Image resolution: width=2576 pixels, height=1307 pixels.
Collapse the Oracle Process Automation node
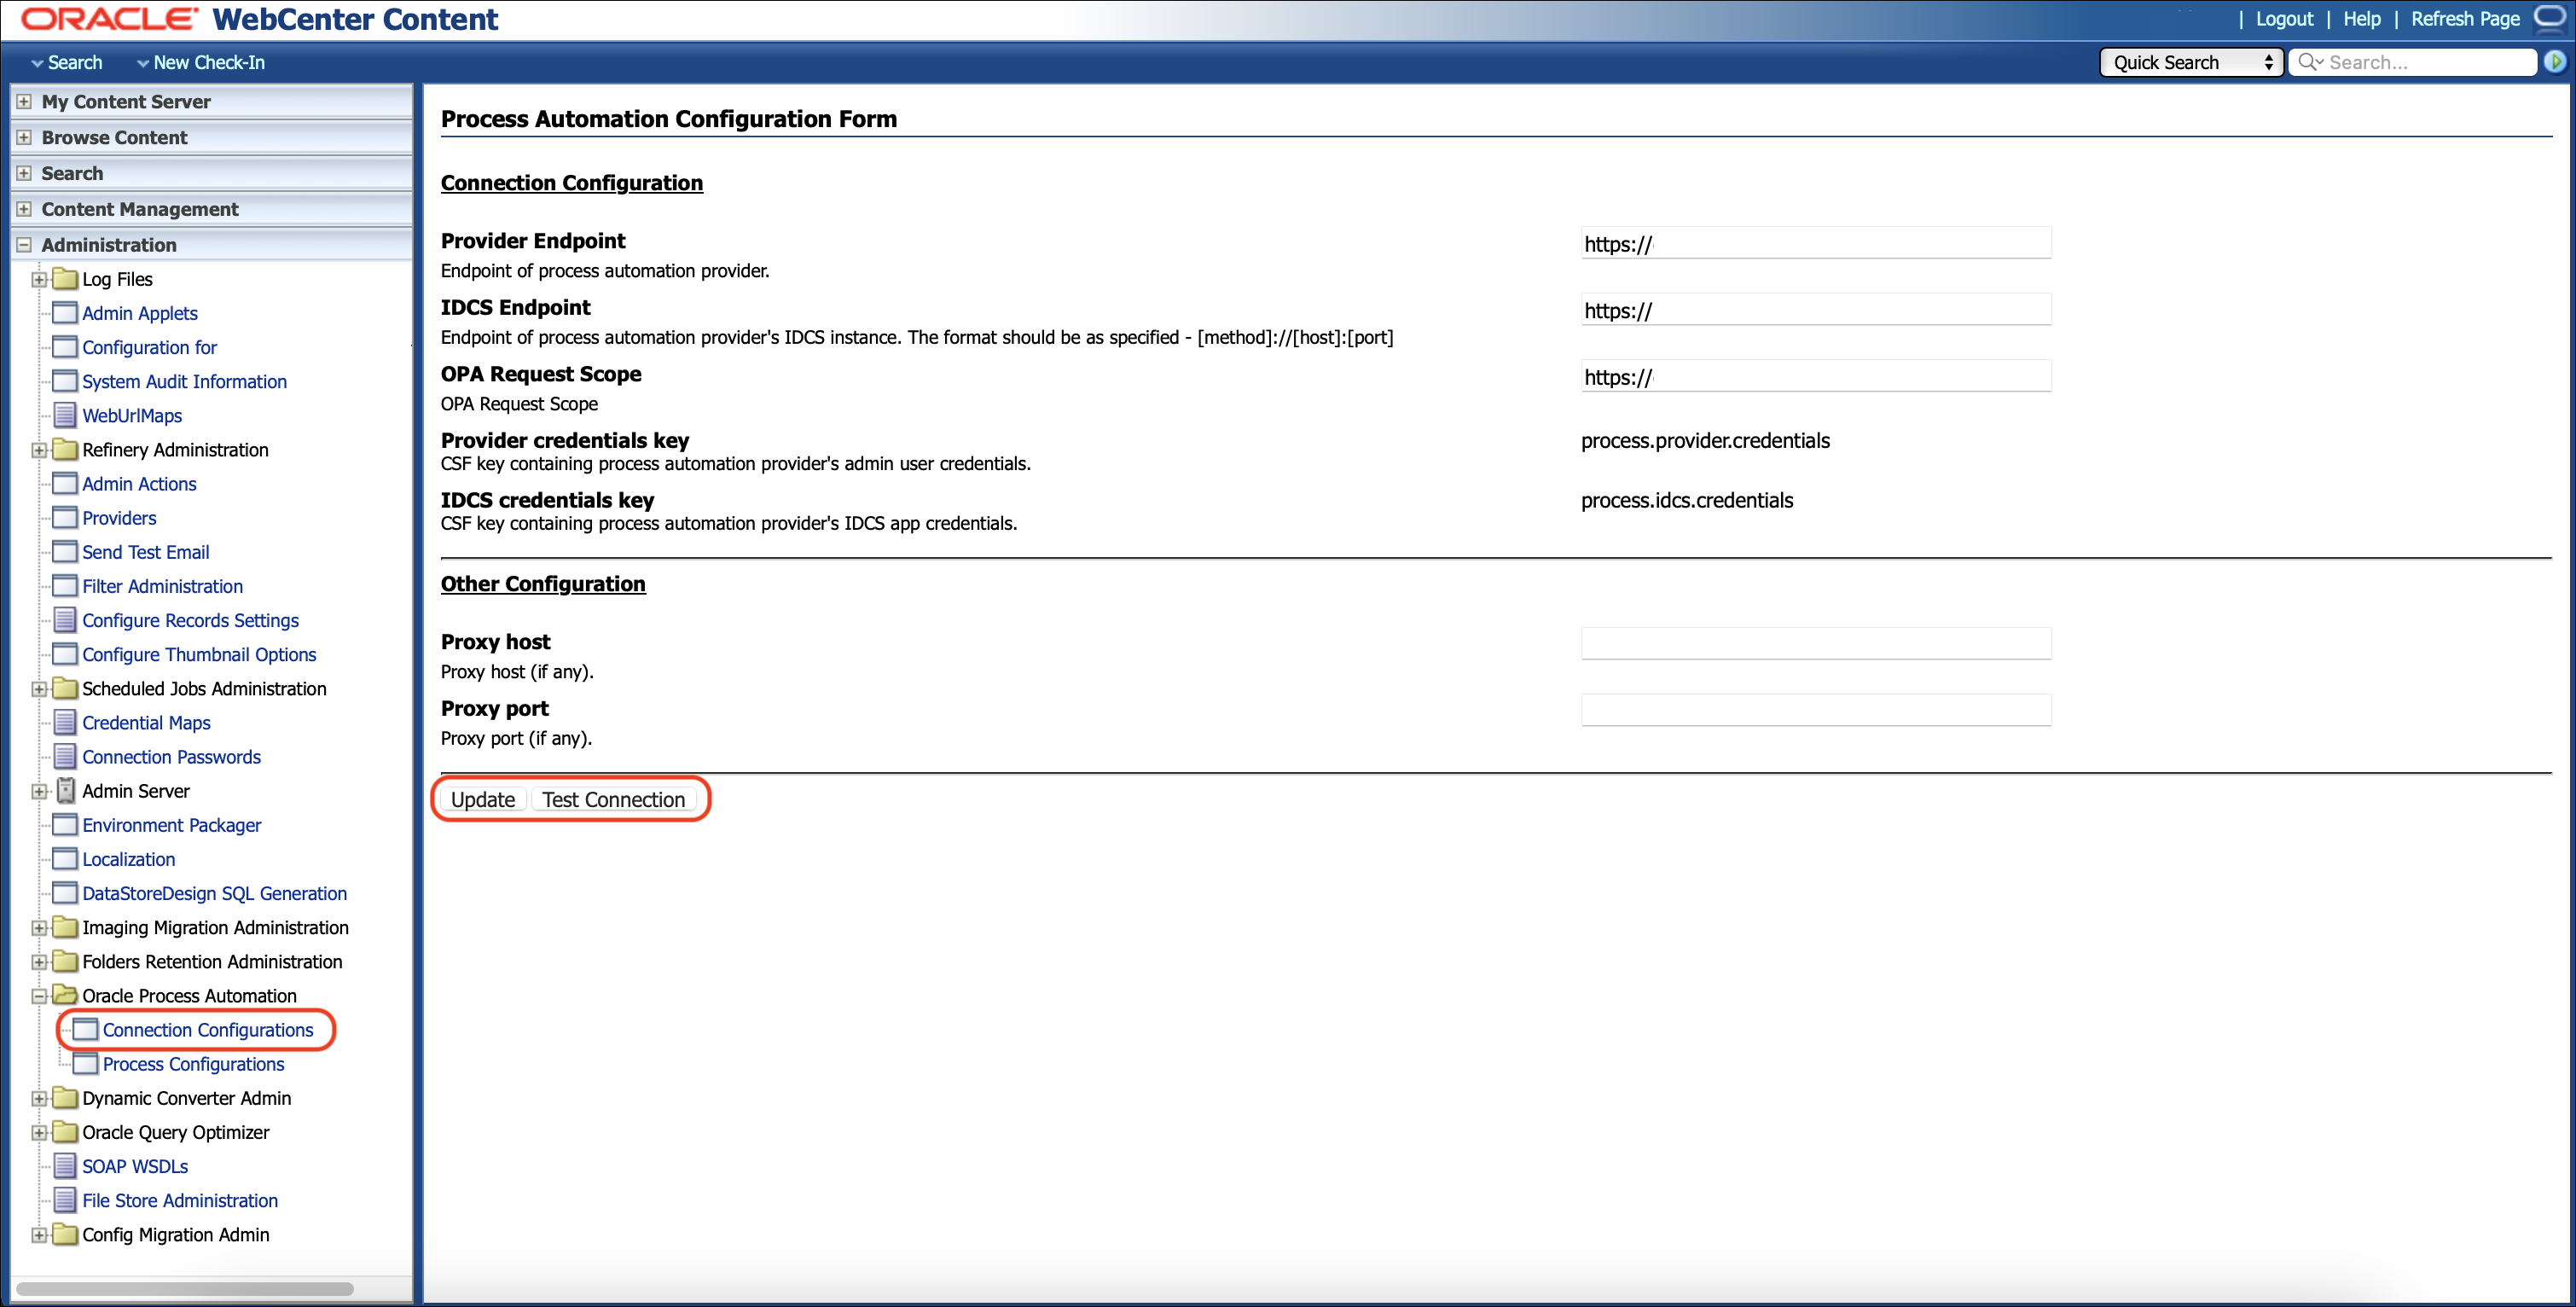[39, 996]
